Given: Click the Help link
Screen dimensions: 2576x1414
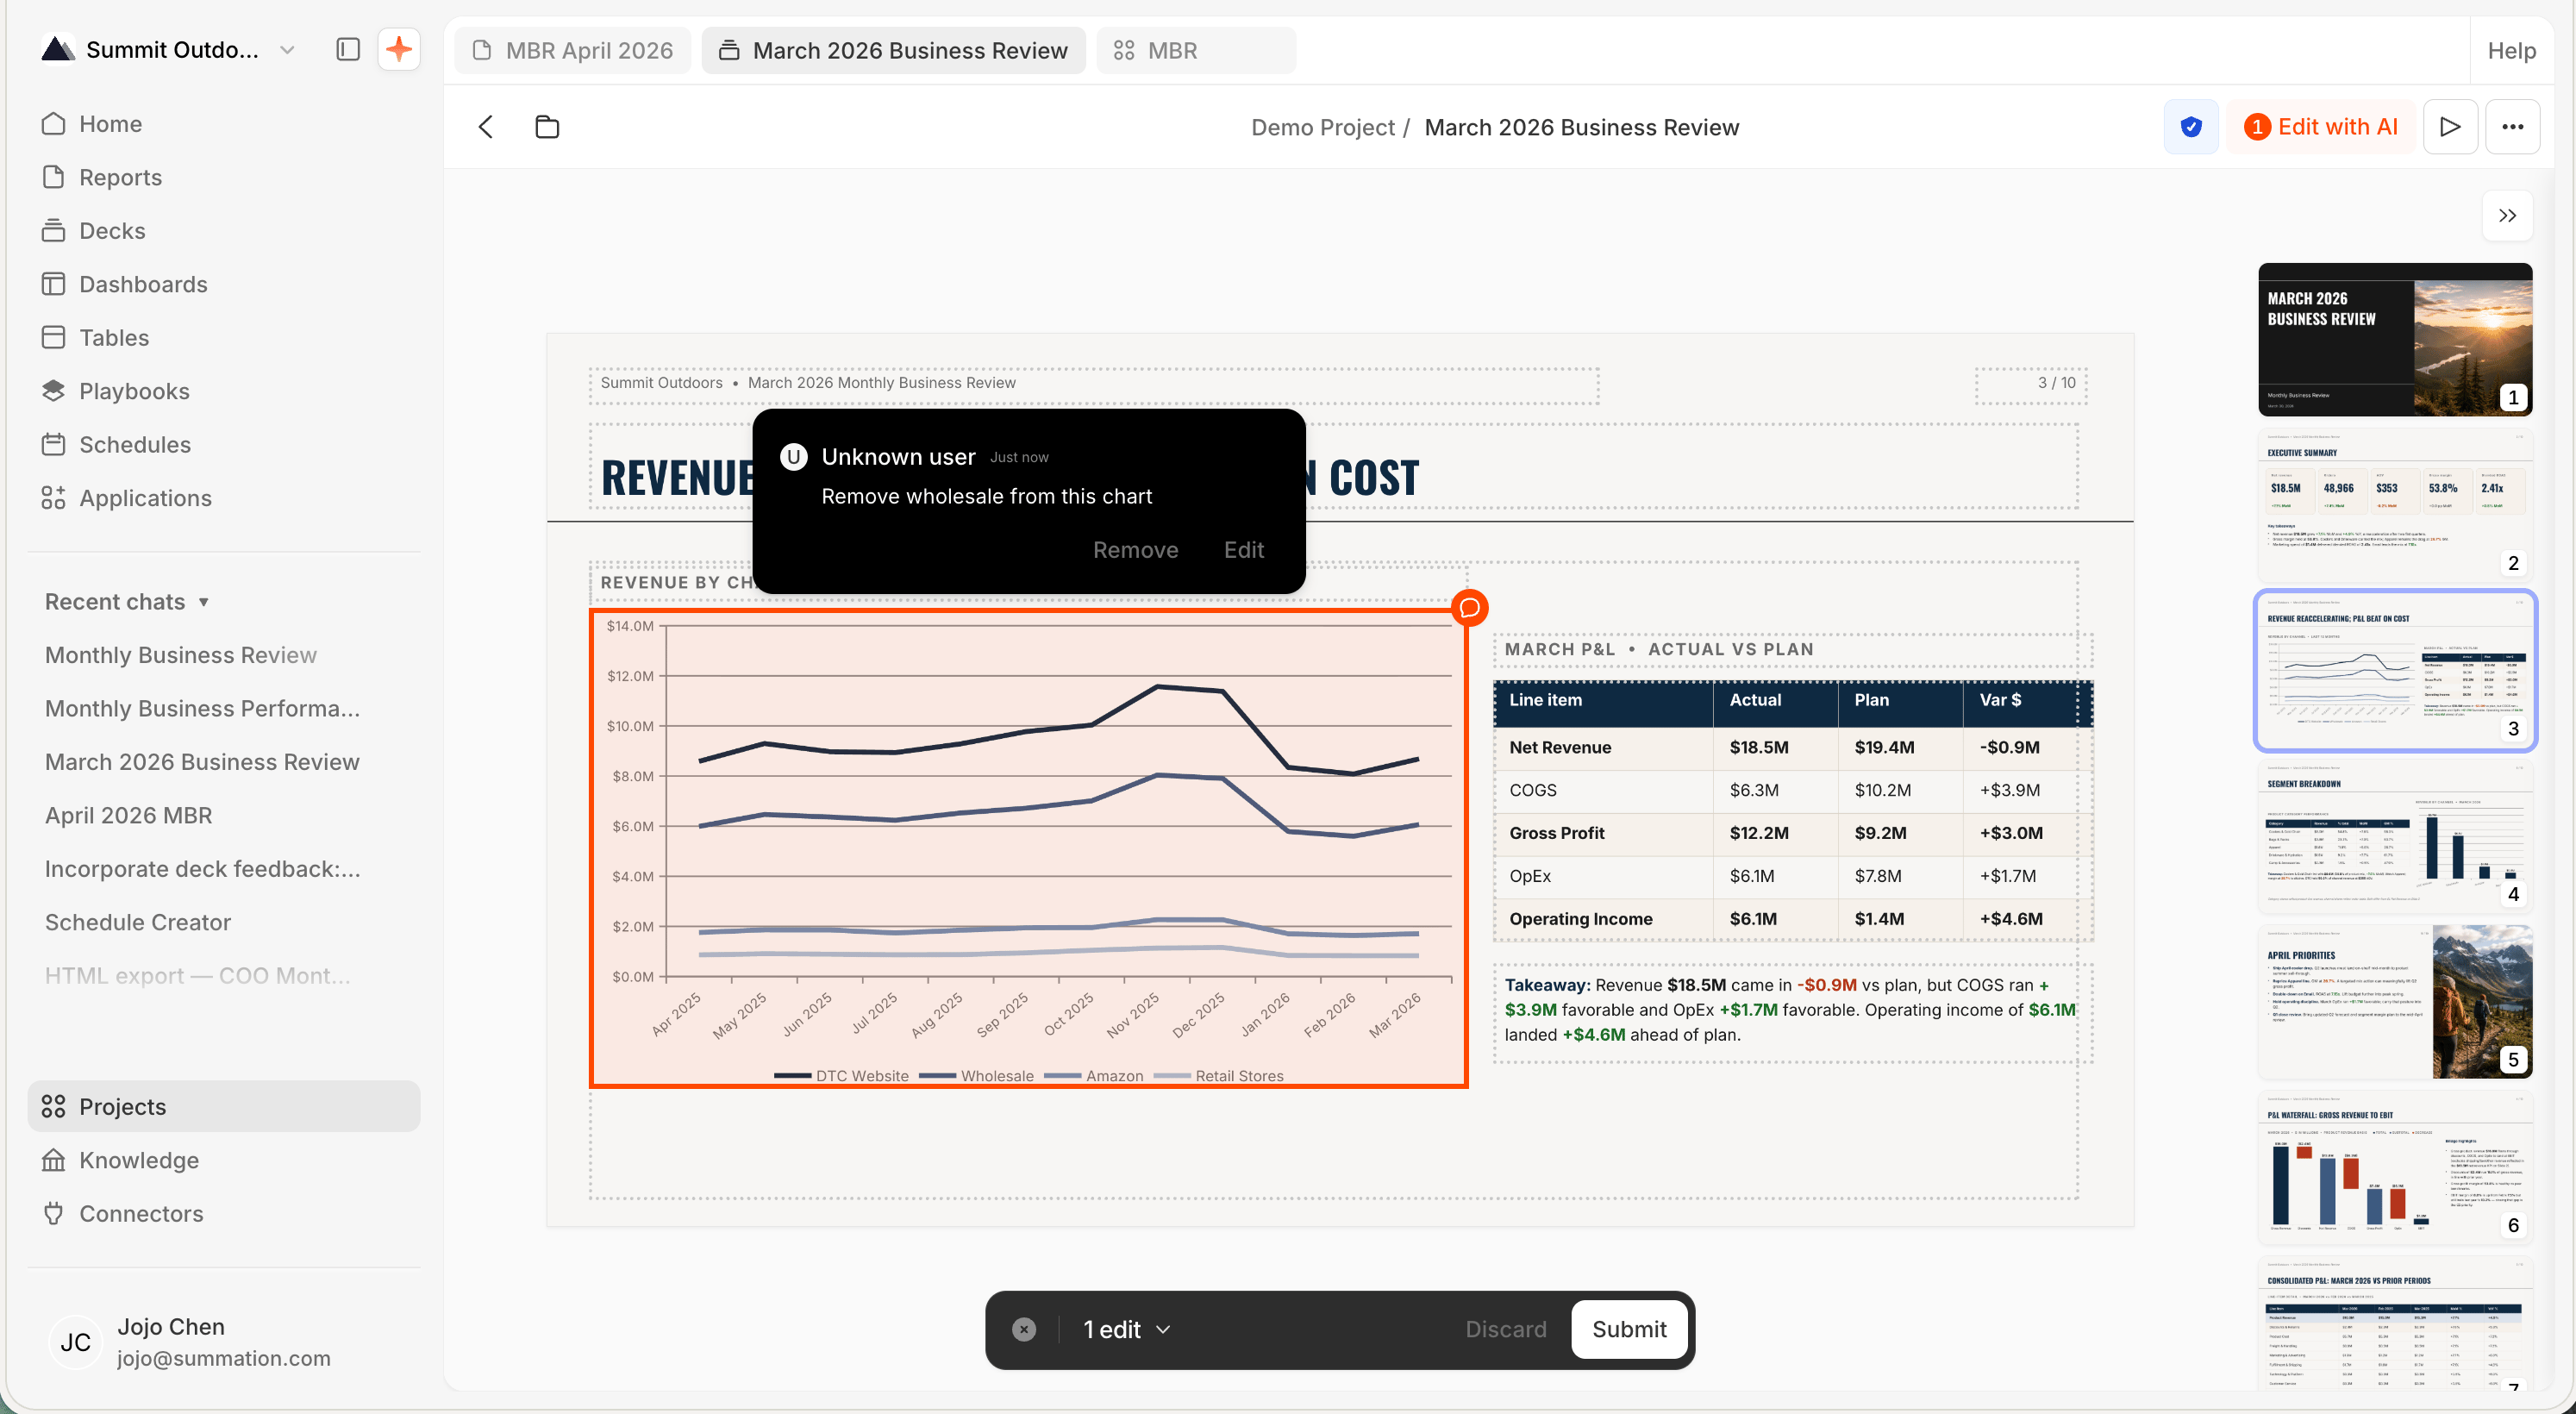Looking at the screenshot, I should tap(2511, 50).
